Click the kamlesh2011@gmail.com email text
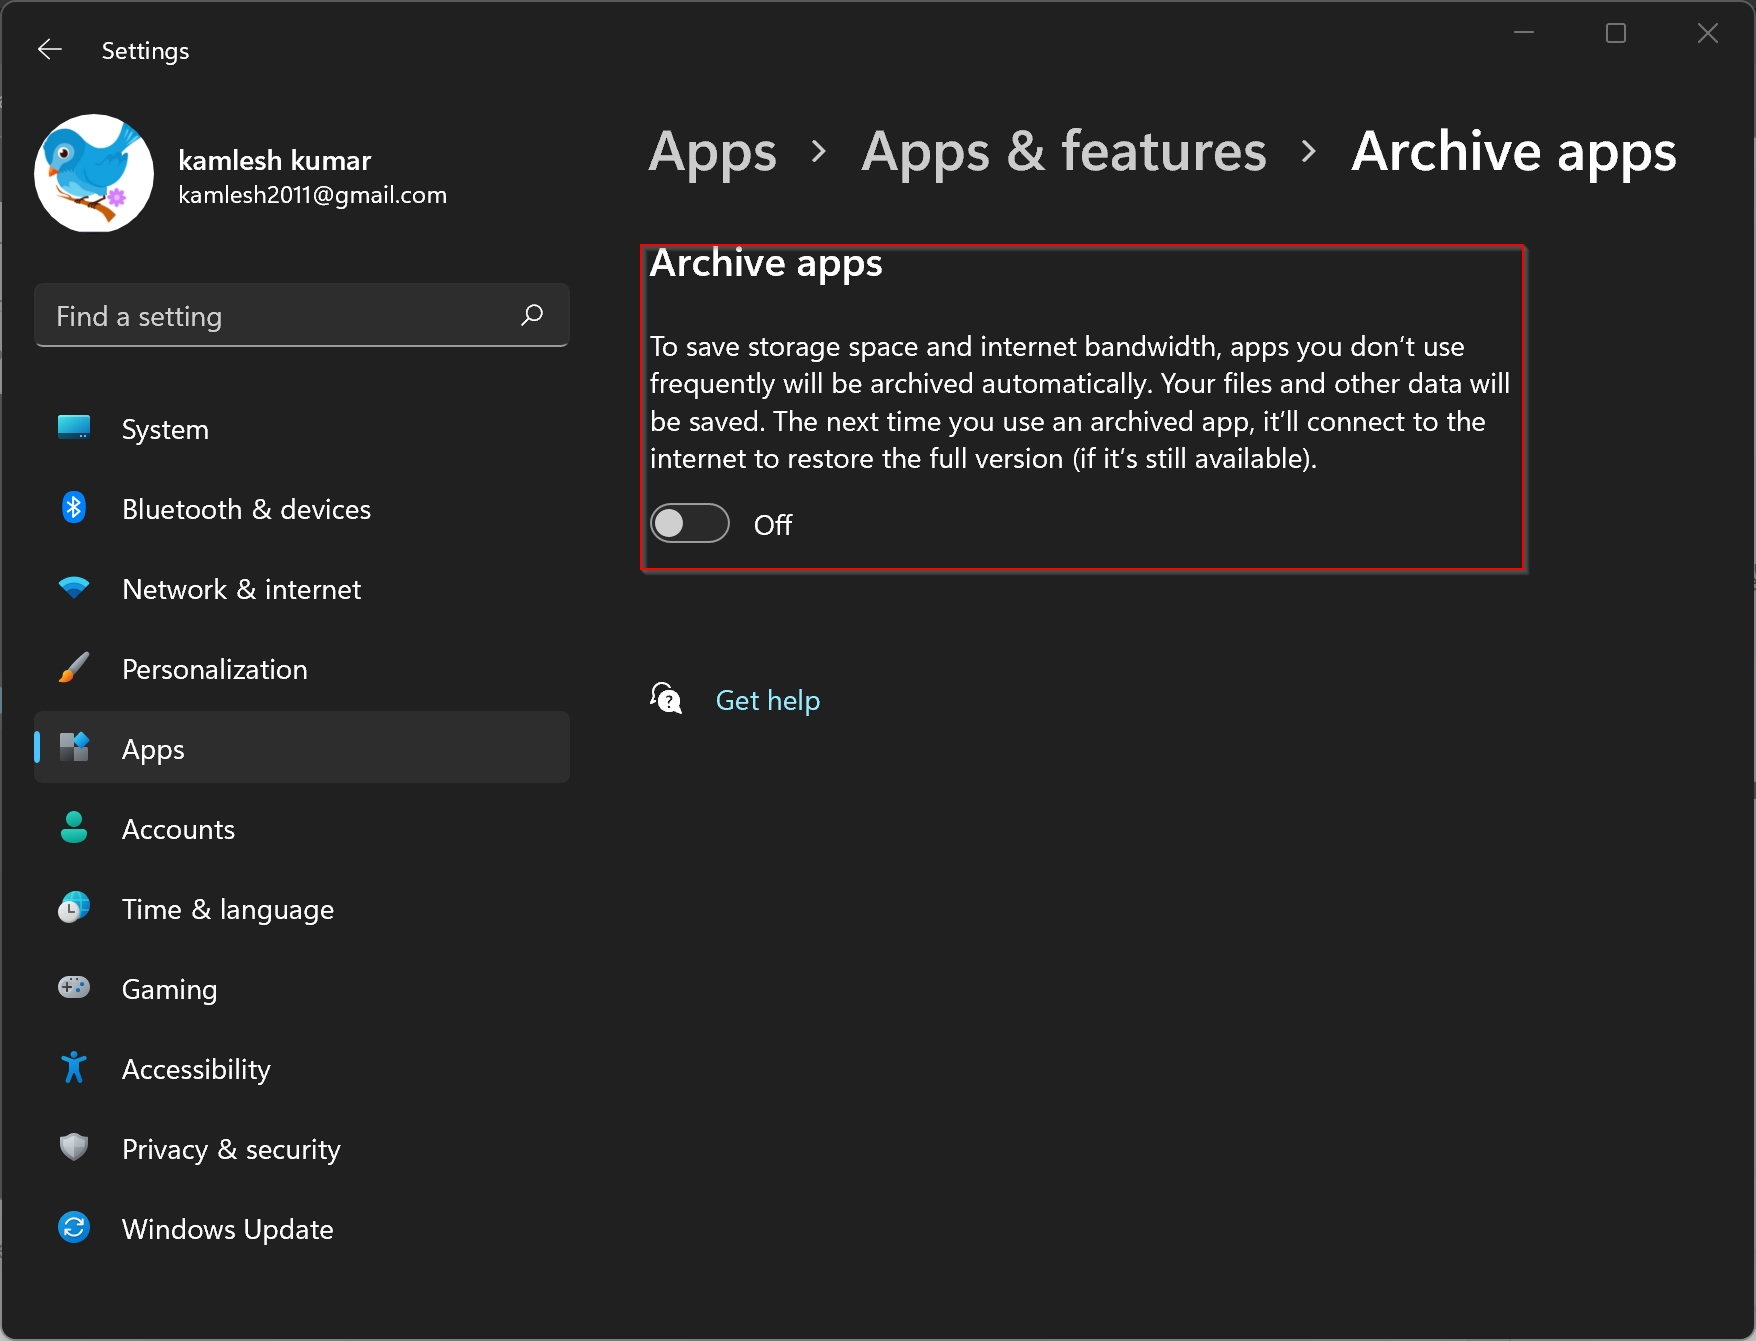1756x1341 pixels. coord(313,195)
